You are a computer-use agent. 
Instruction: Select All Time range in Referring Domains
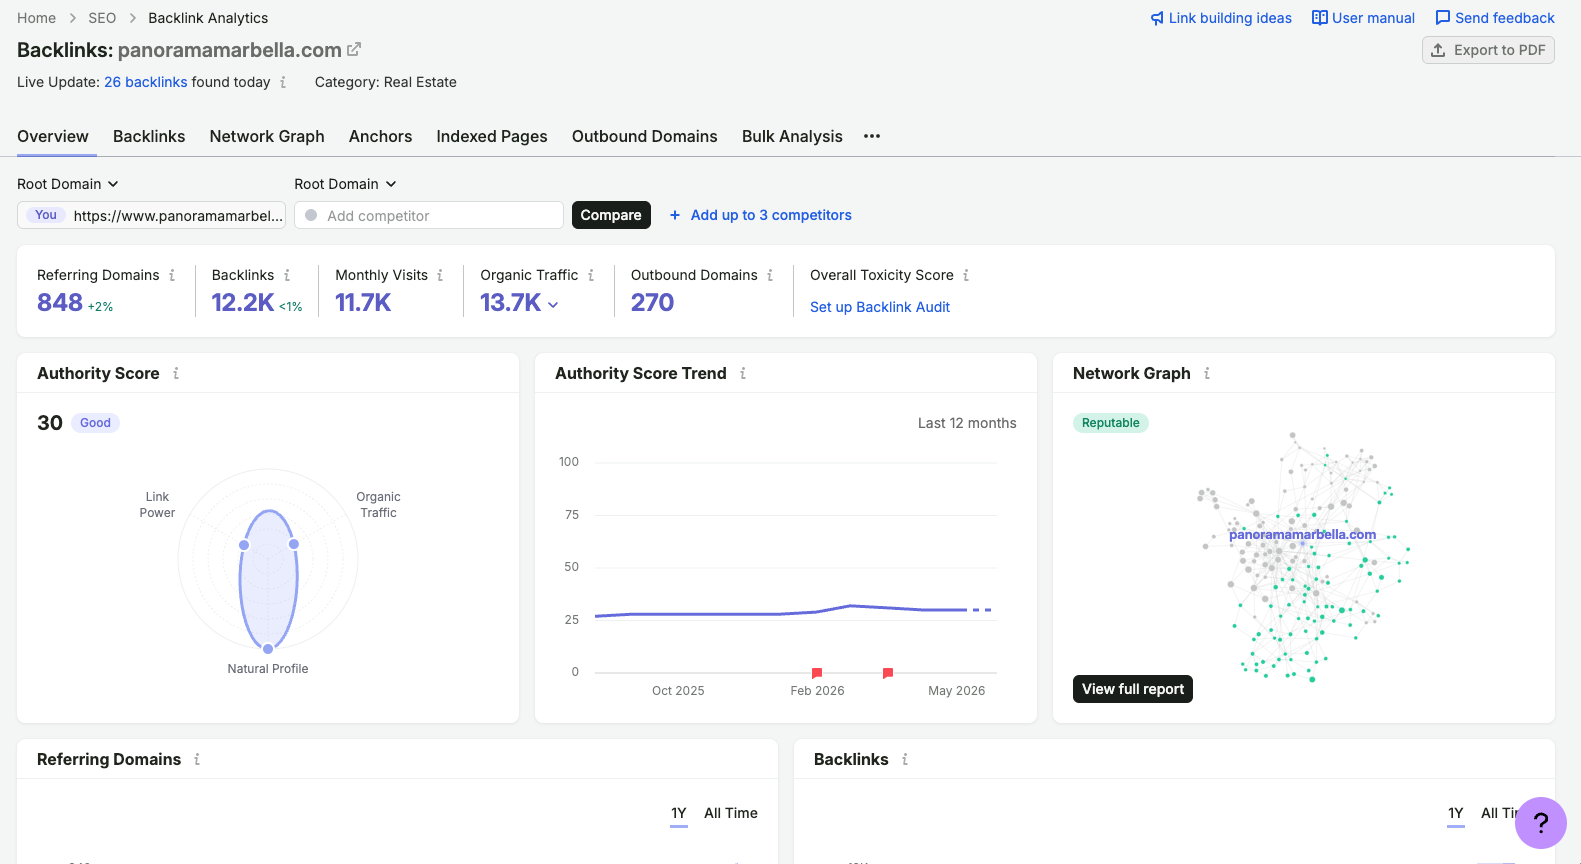click(x=731, y=813)
